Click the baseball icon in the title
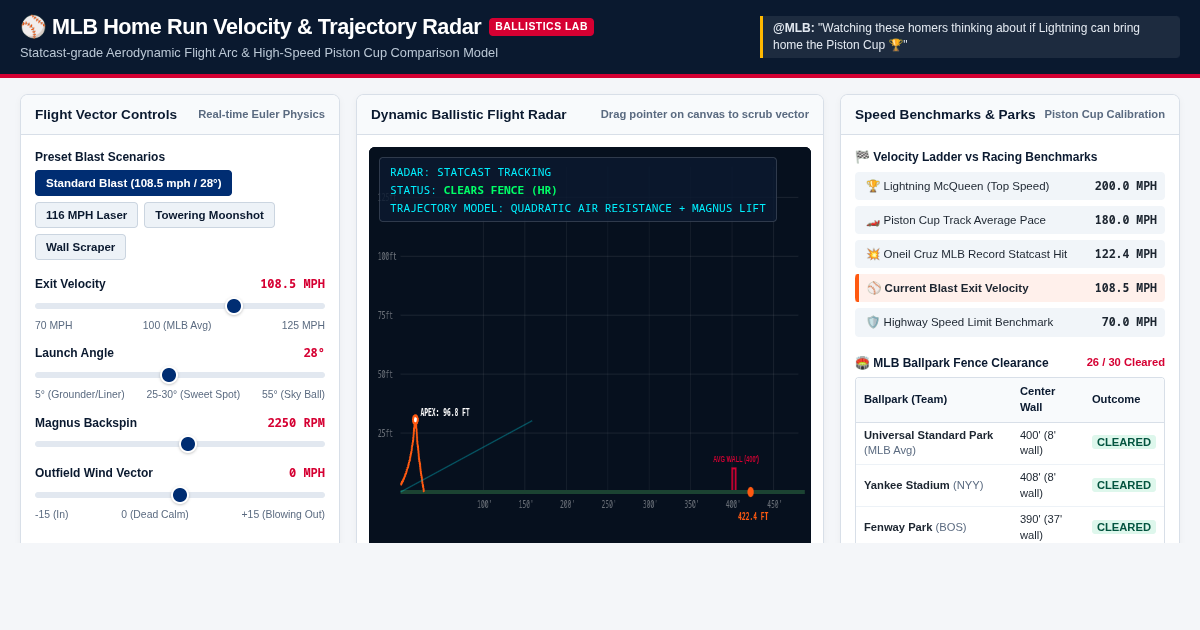The image size is (1200, 630). coord(33,27)
